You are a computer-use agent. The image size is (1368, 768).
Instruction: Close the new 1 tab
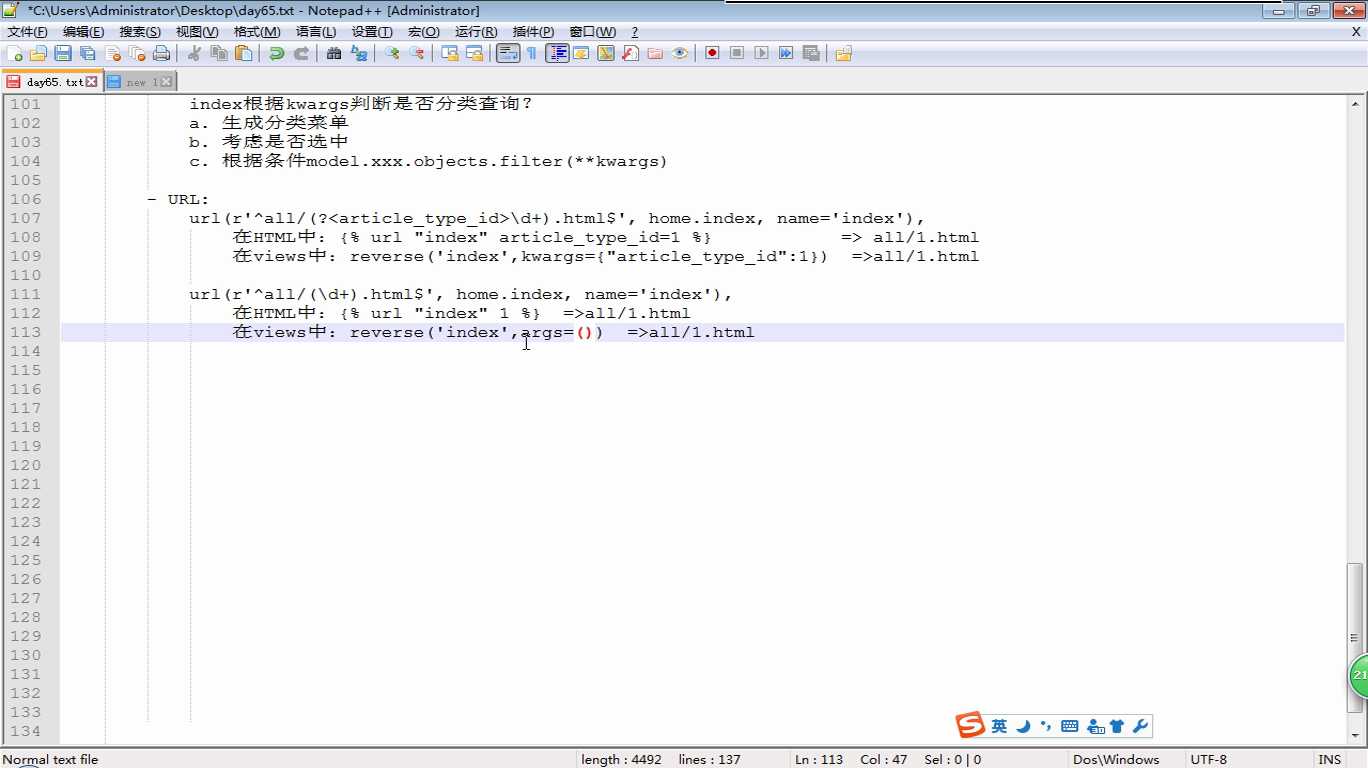[x=166, y=82]
